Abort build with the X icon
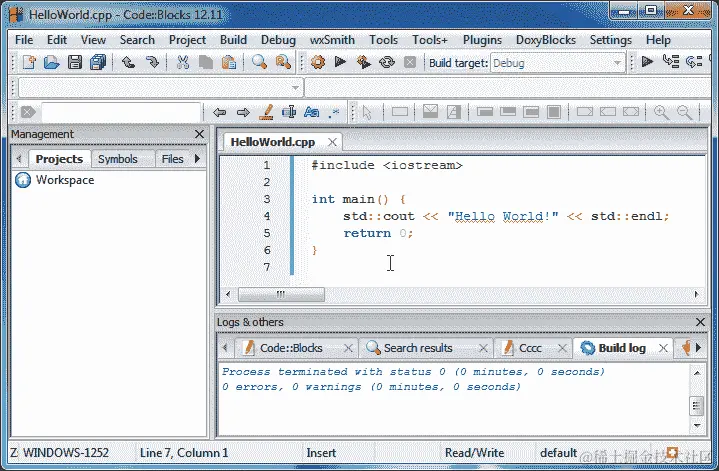The image size is (719, 471). [x=410, y=62]
